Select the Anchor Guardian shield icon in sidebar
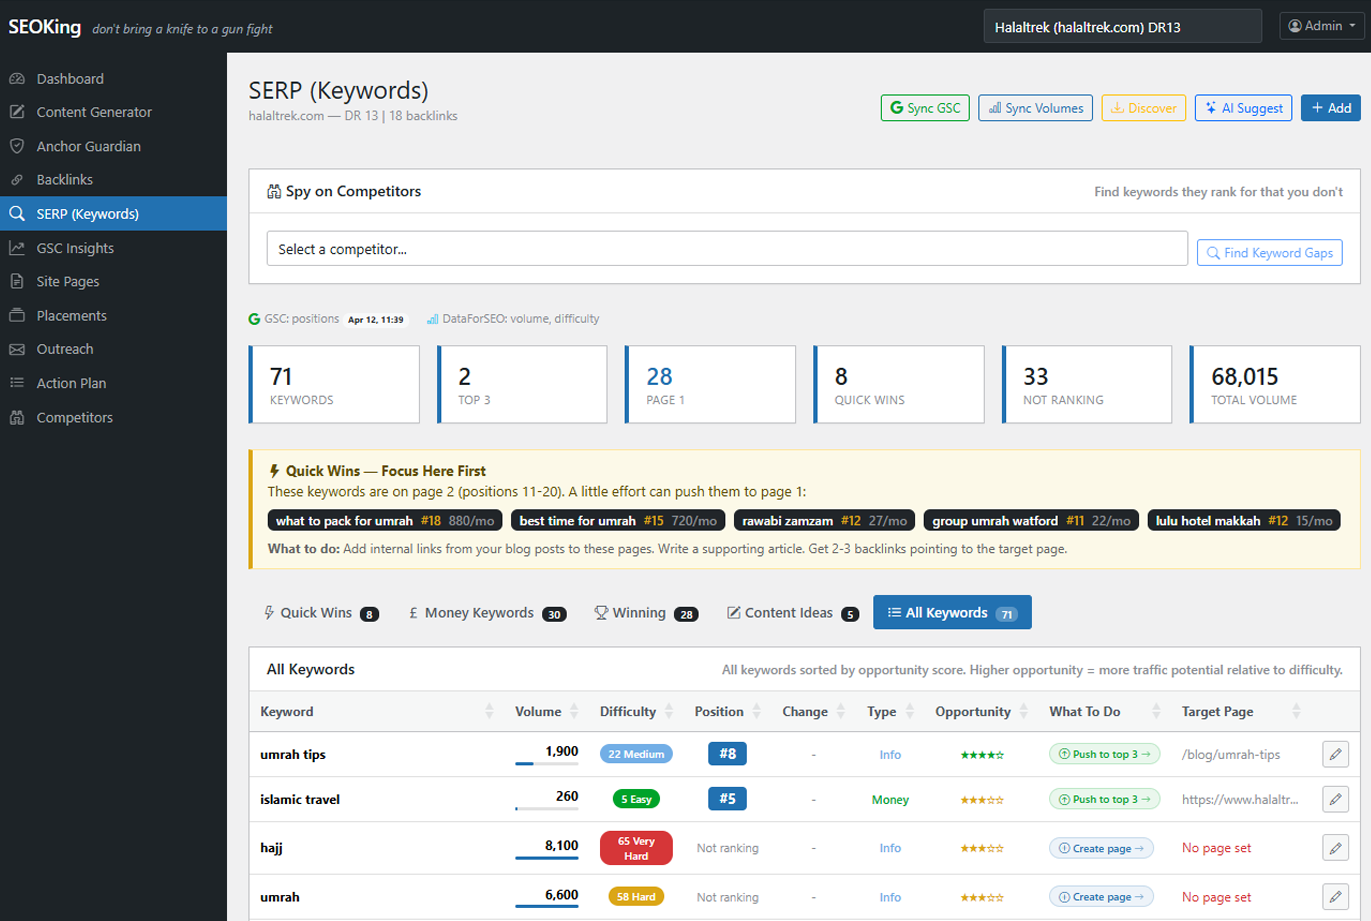Viewport: 1371px width, 921px height. tap(17, 146)
